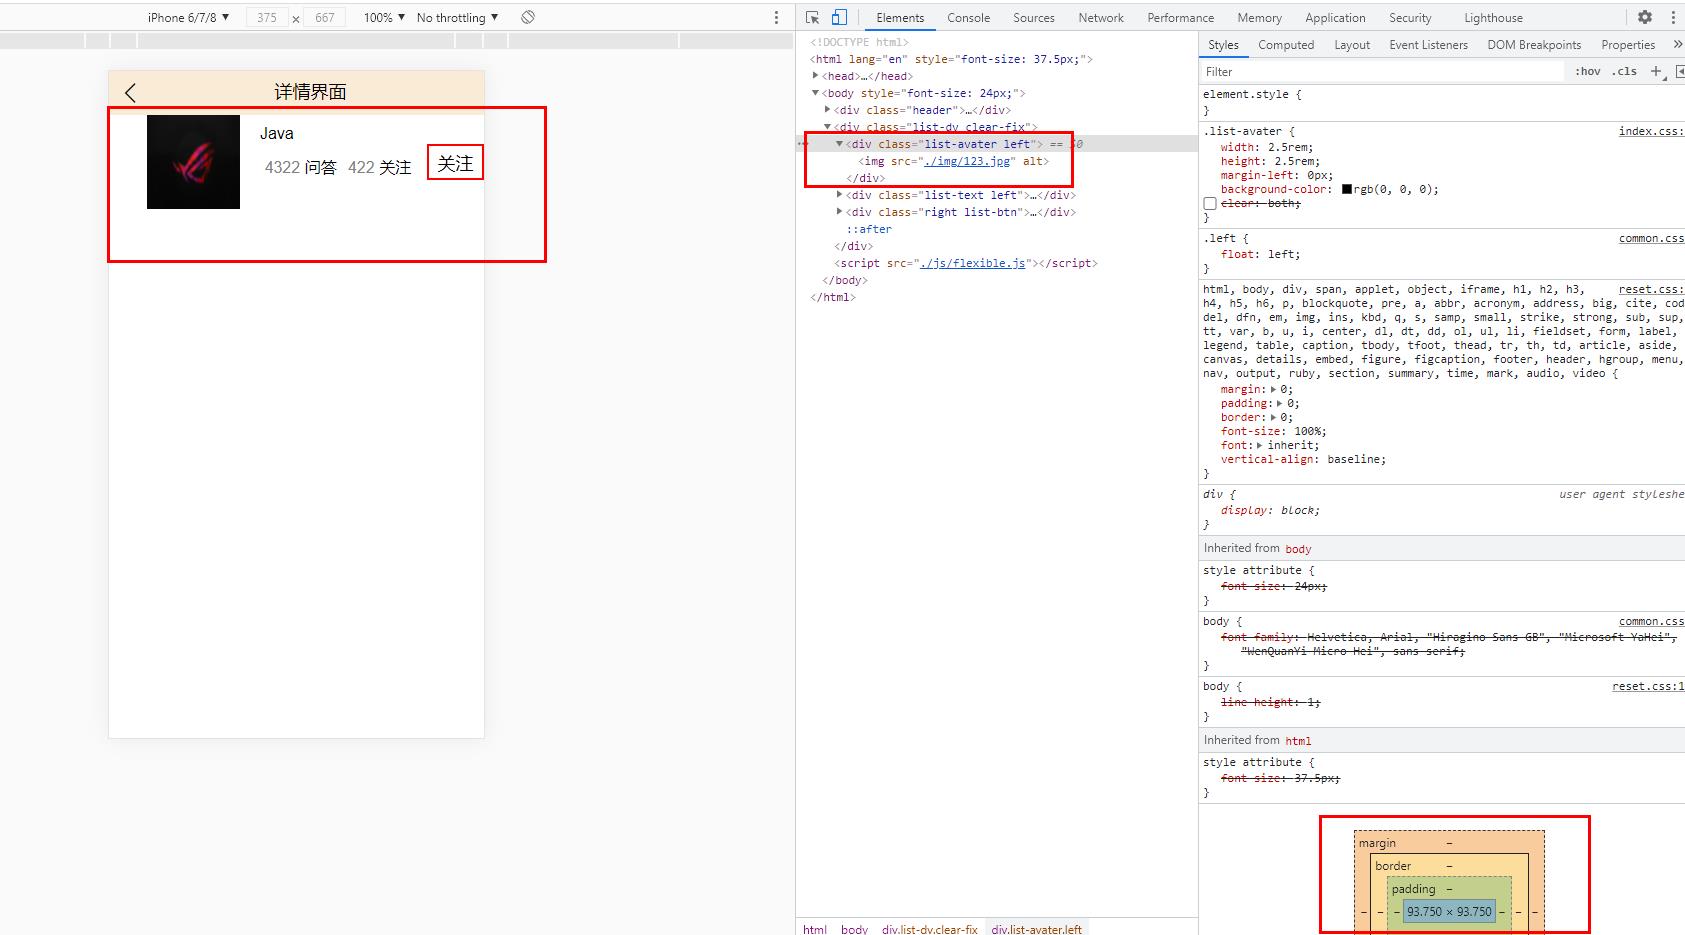Image resolution: width=1685 pixels, height=935 pixels.
Task: Click the device width field 375
Action: click(x=267, y=17)
